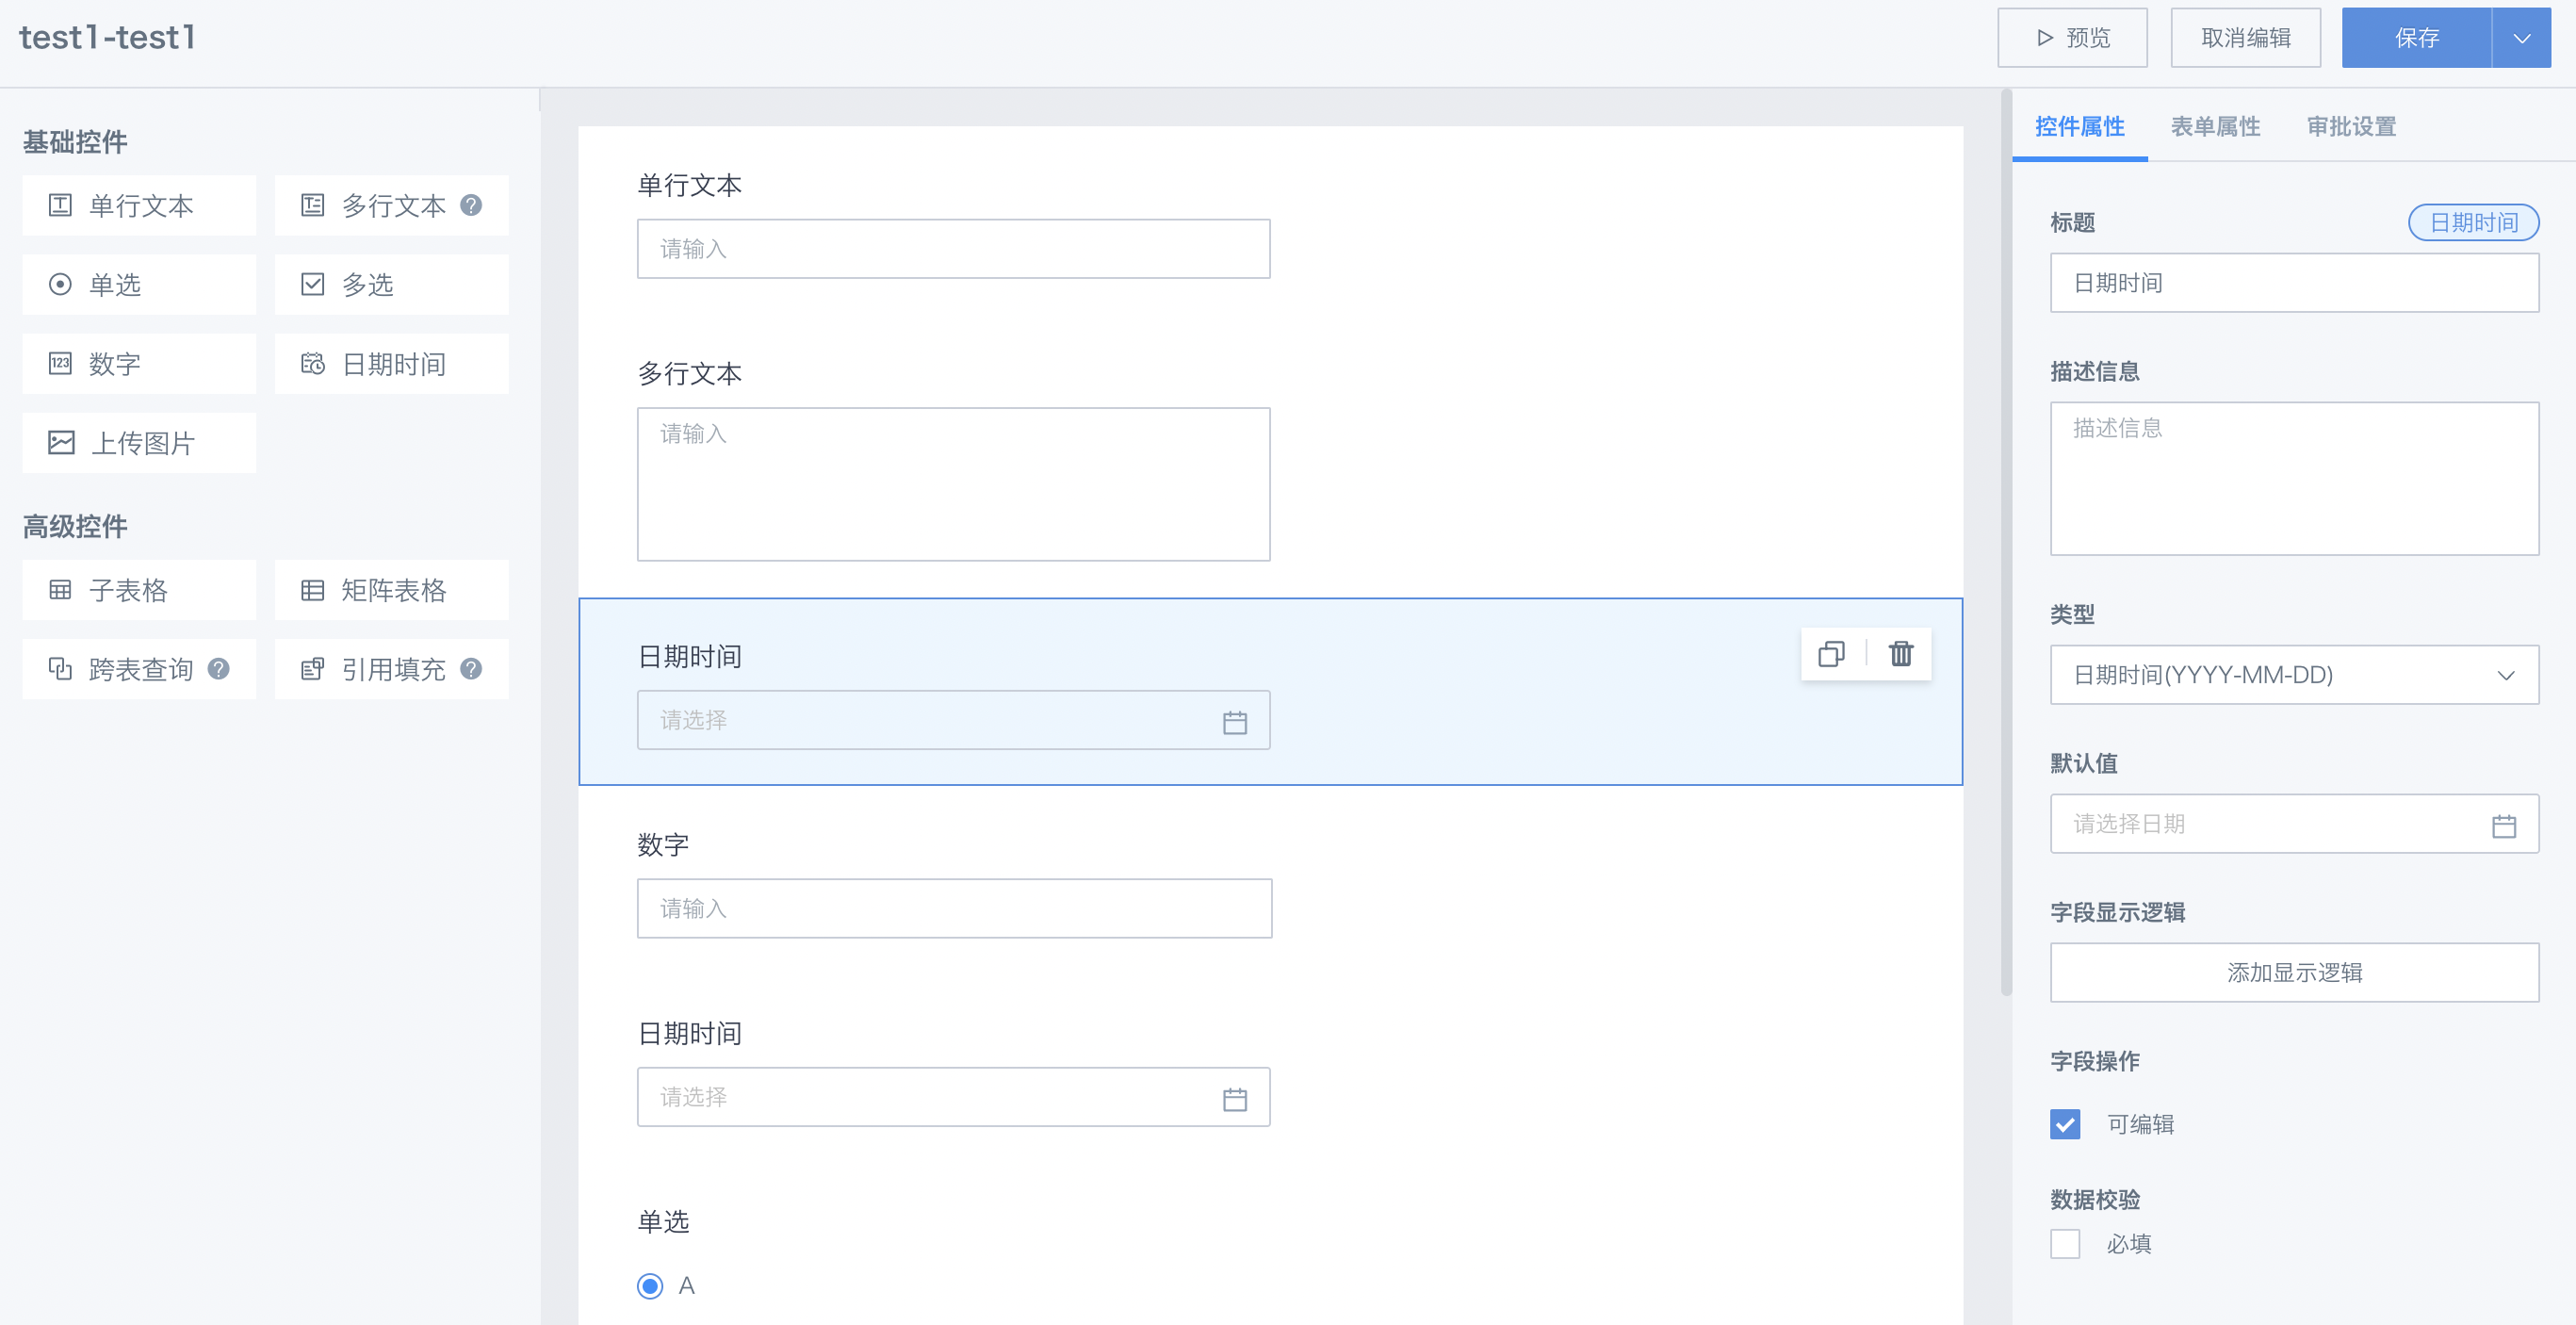Click the 单行文本 form input

coord(953,249)
